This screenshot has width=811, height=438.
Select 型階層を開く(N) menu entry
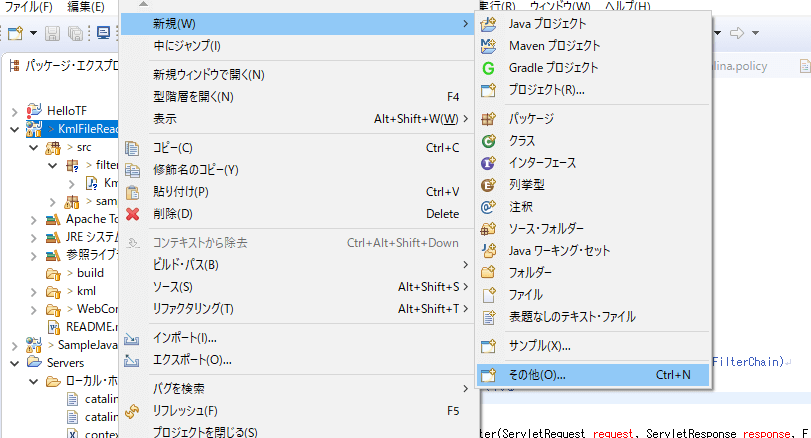tap(297, 97)
